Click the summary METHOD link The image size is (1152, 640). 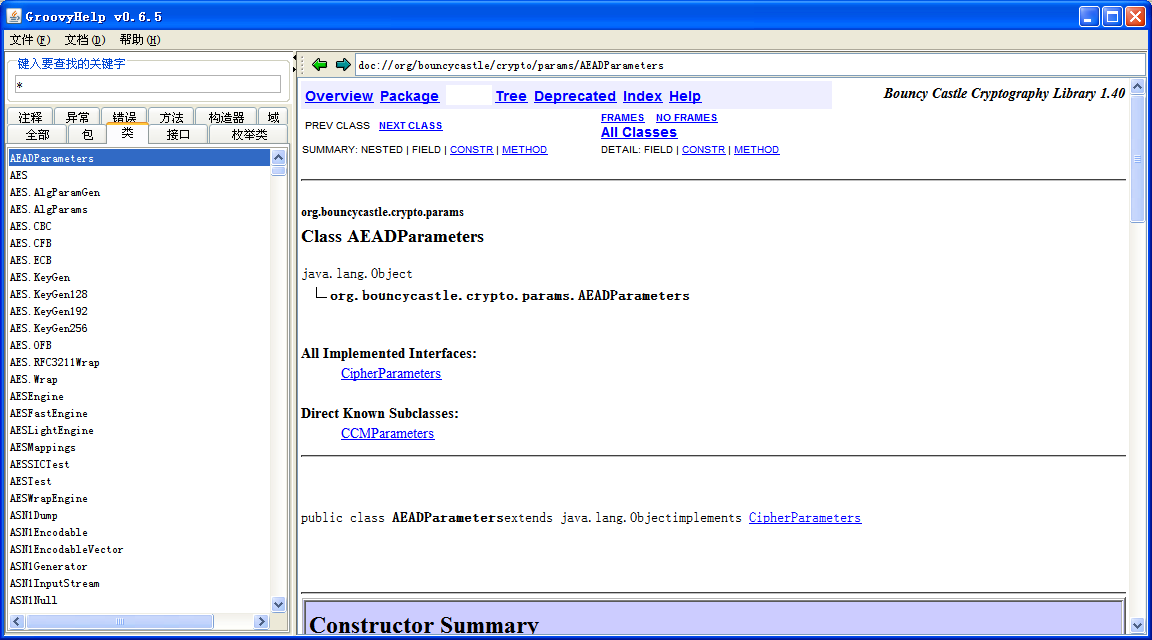coord(525,149)
